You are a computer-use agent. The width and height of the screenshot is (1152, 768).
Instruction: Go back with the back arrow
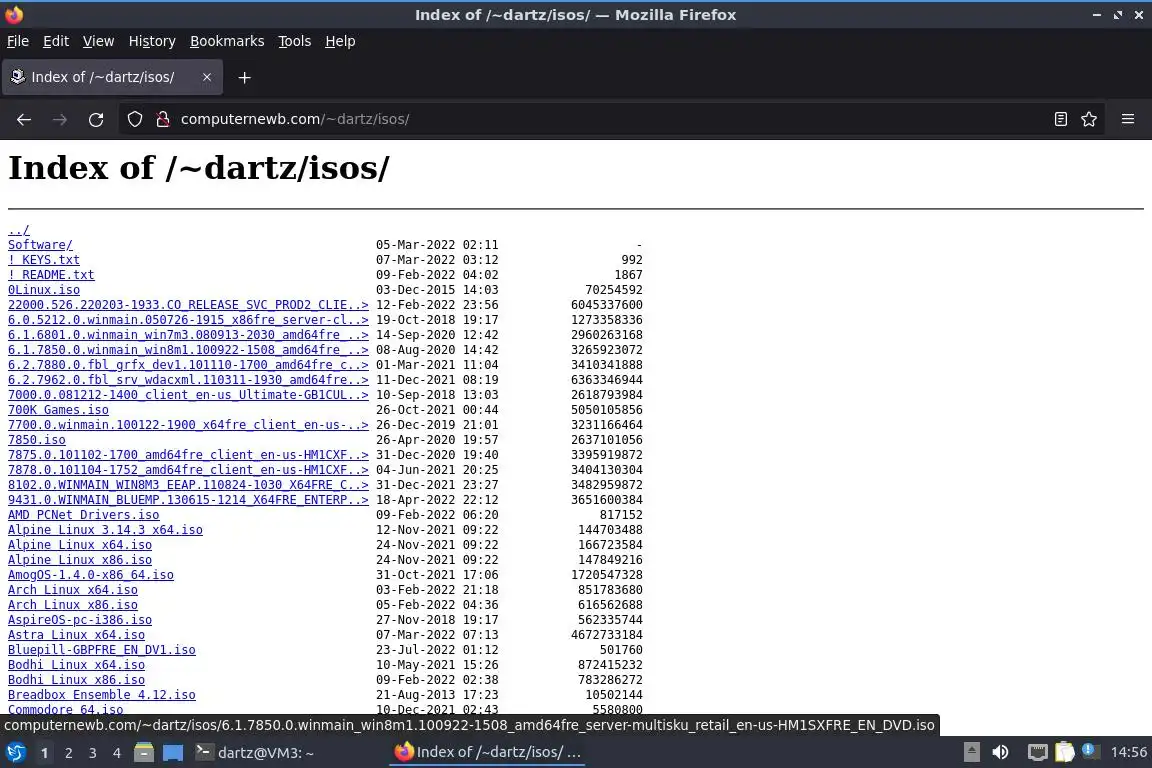click(24, 119)
